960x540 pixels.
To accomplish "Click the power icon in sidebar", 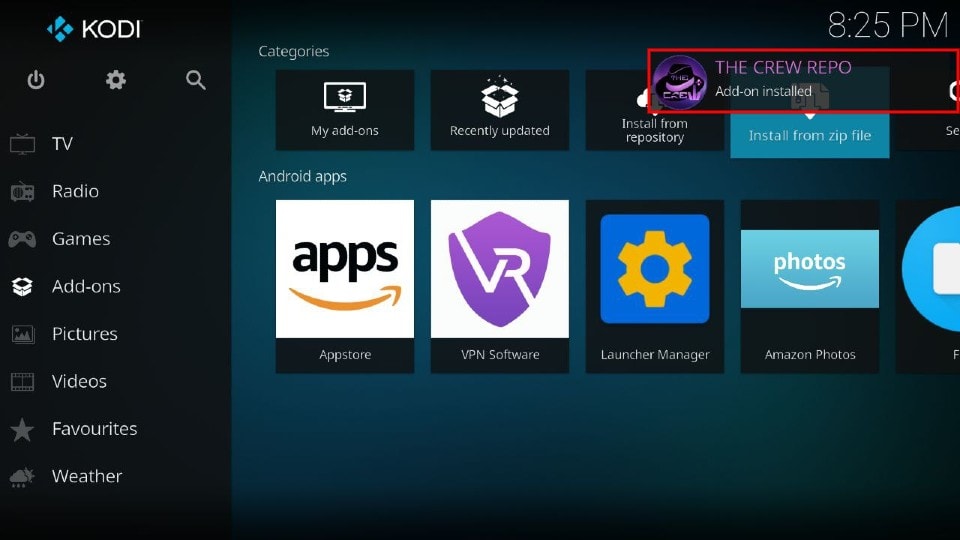I will [36, 80].
